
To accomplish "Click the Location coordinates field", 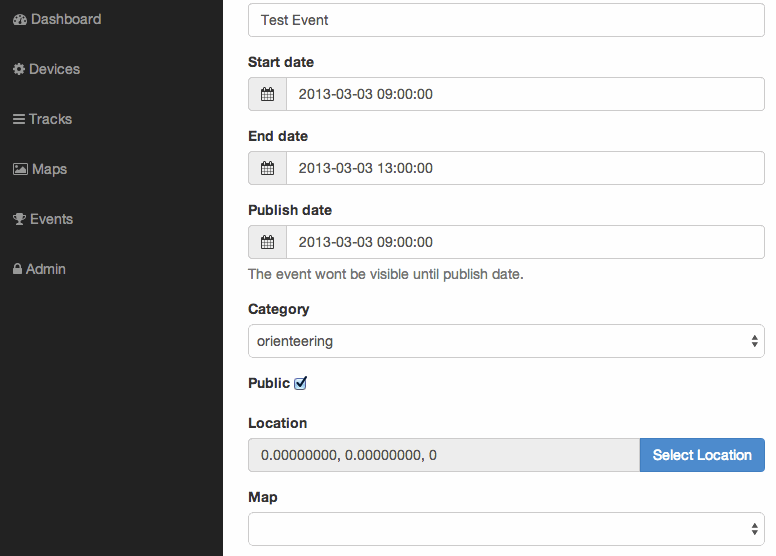I will coord(444,455).
